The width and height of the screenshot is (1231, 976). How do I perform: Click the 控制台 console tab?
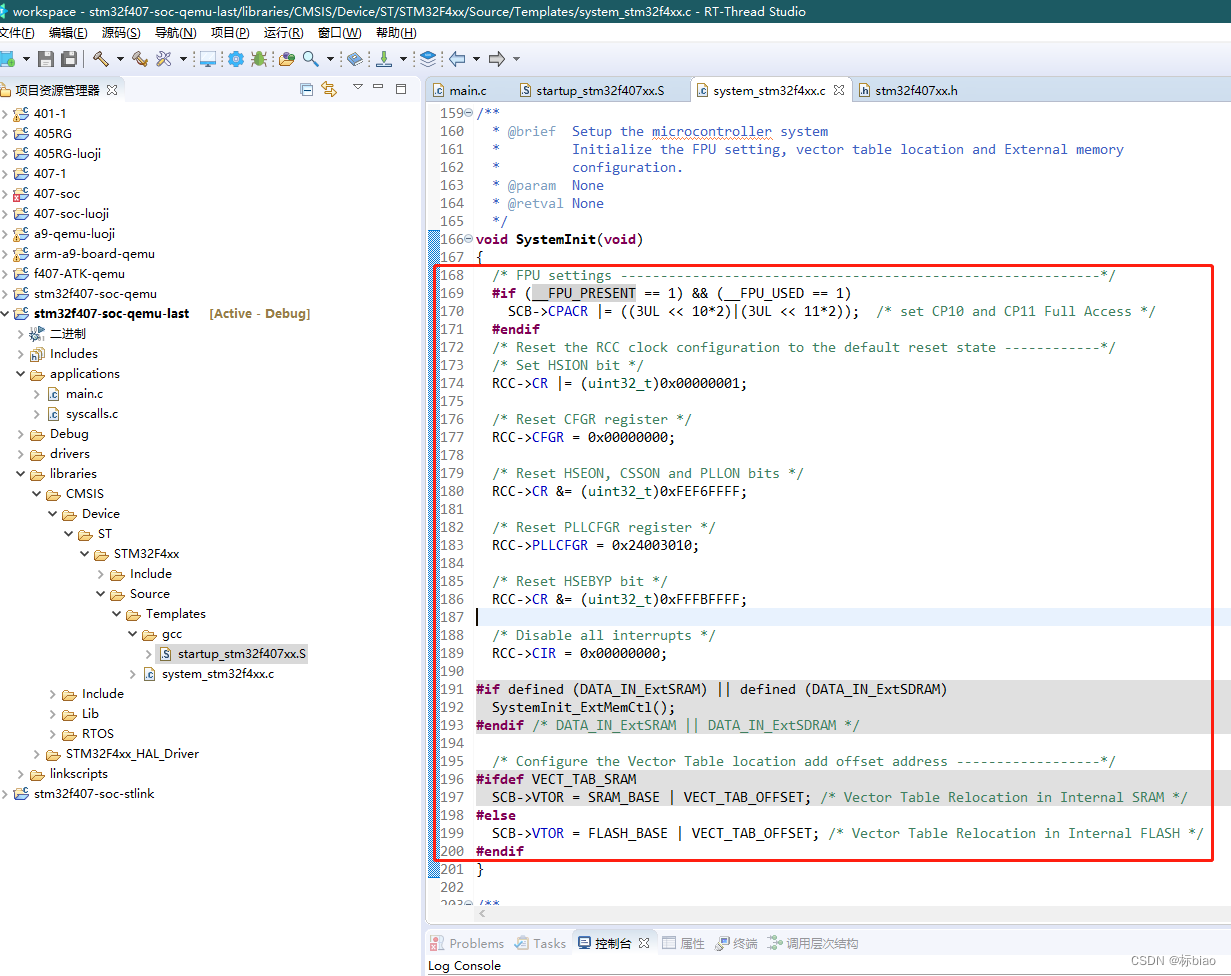(611, 942)
